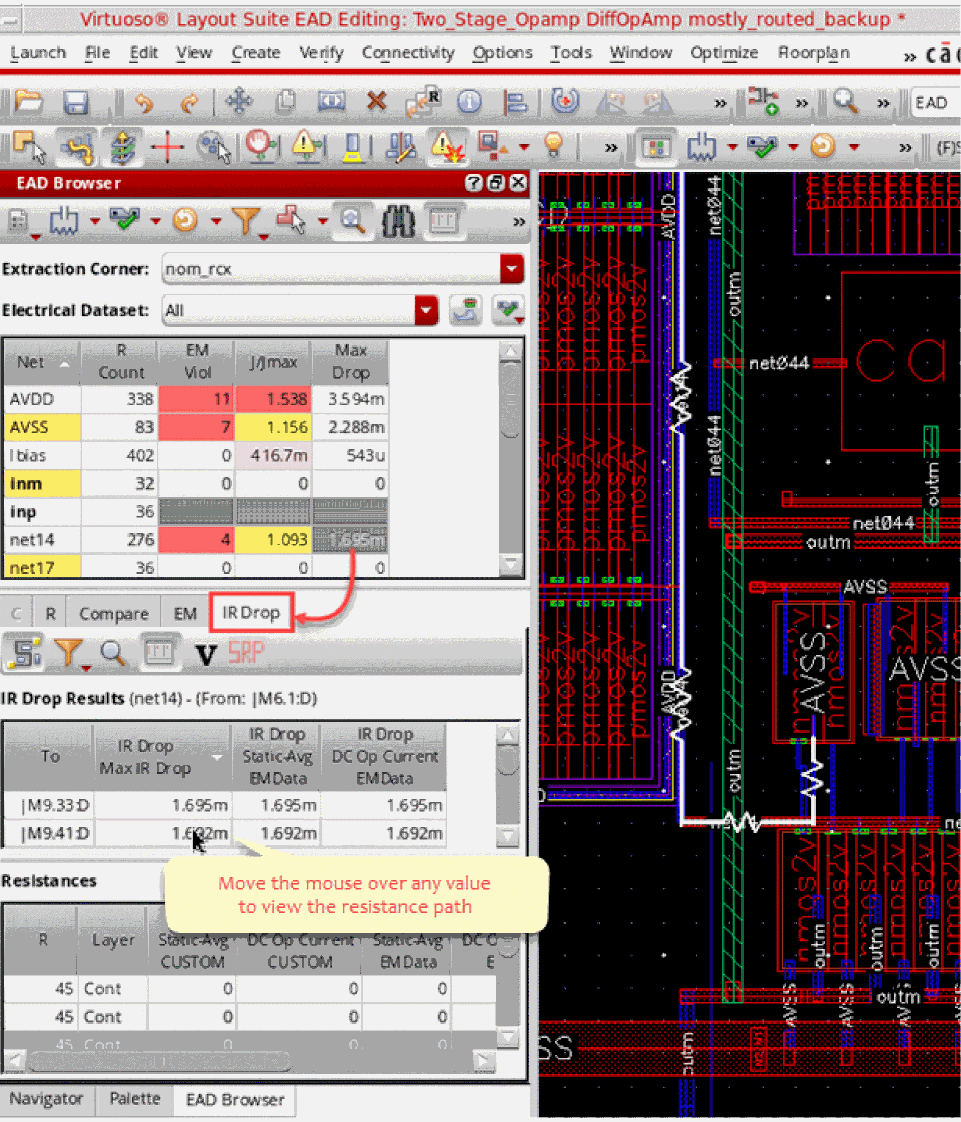Switch to the EM tab
Image resolution: width=961 pixels, height=1122 pixels.
[x=185, y=613]
